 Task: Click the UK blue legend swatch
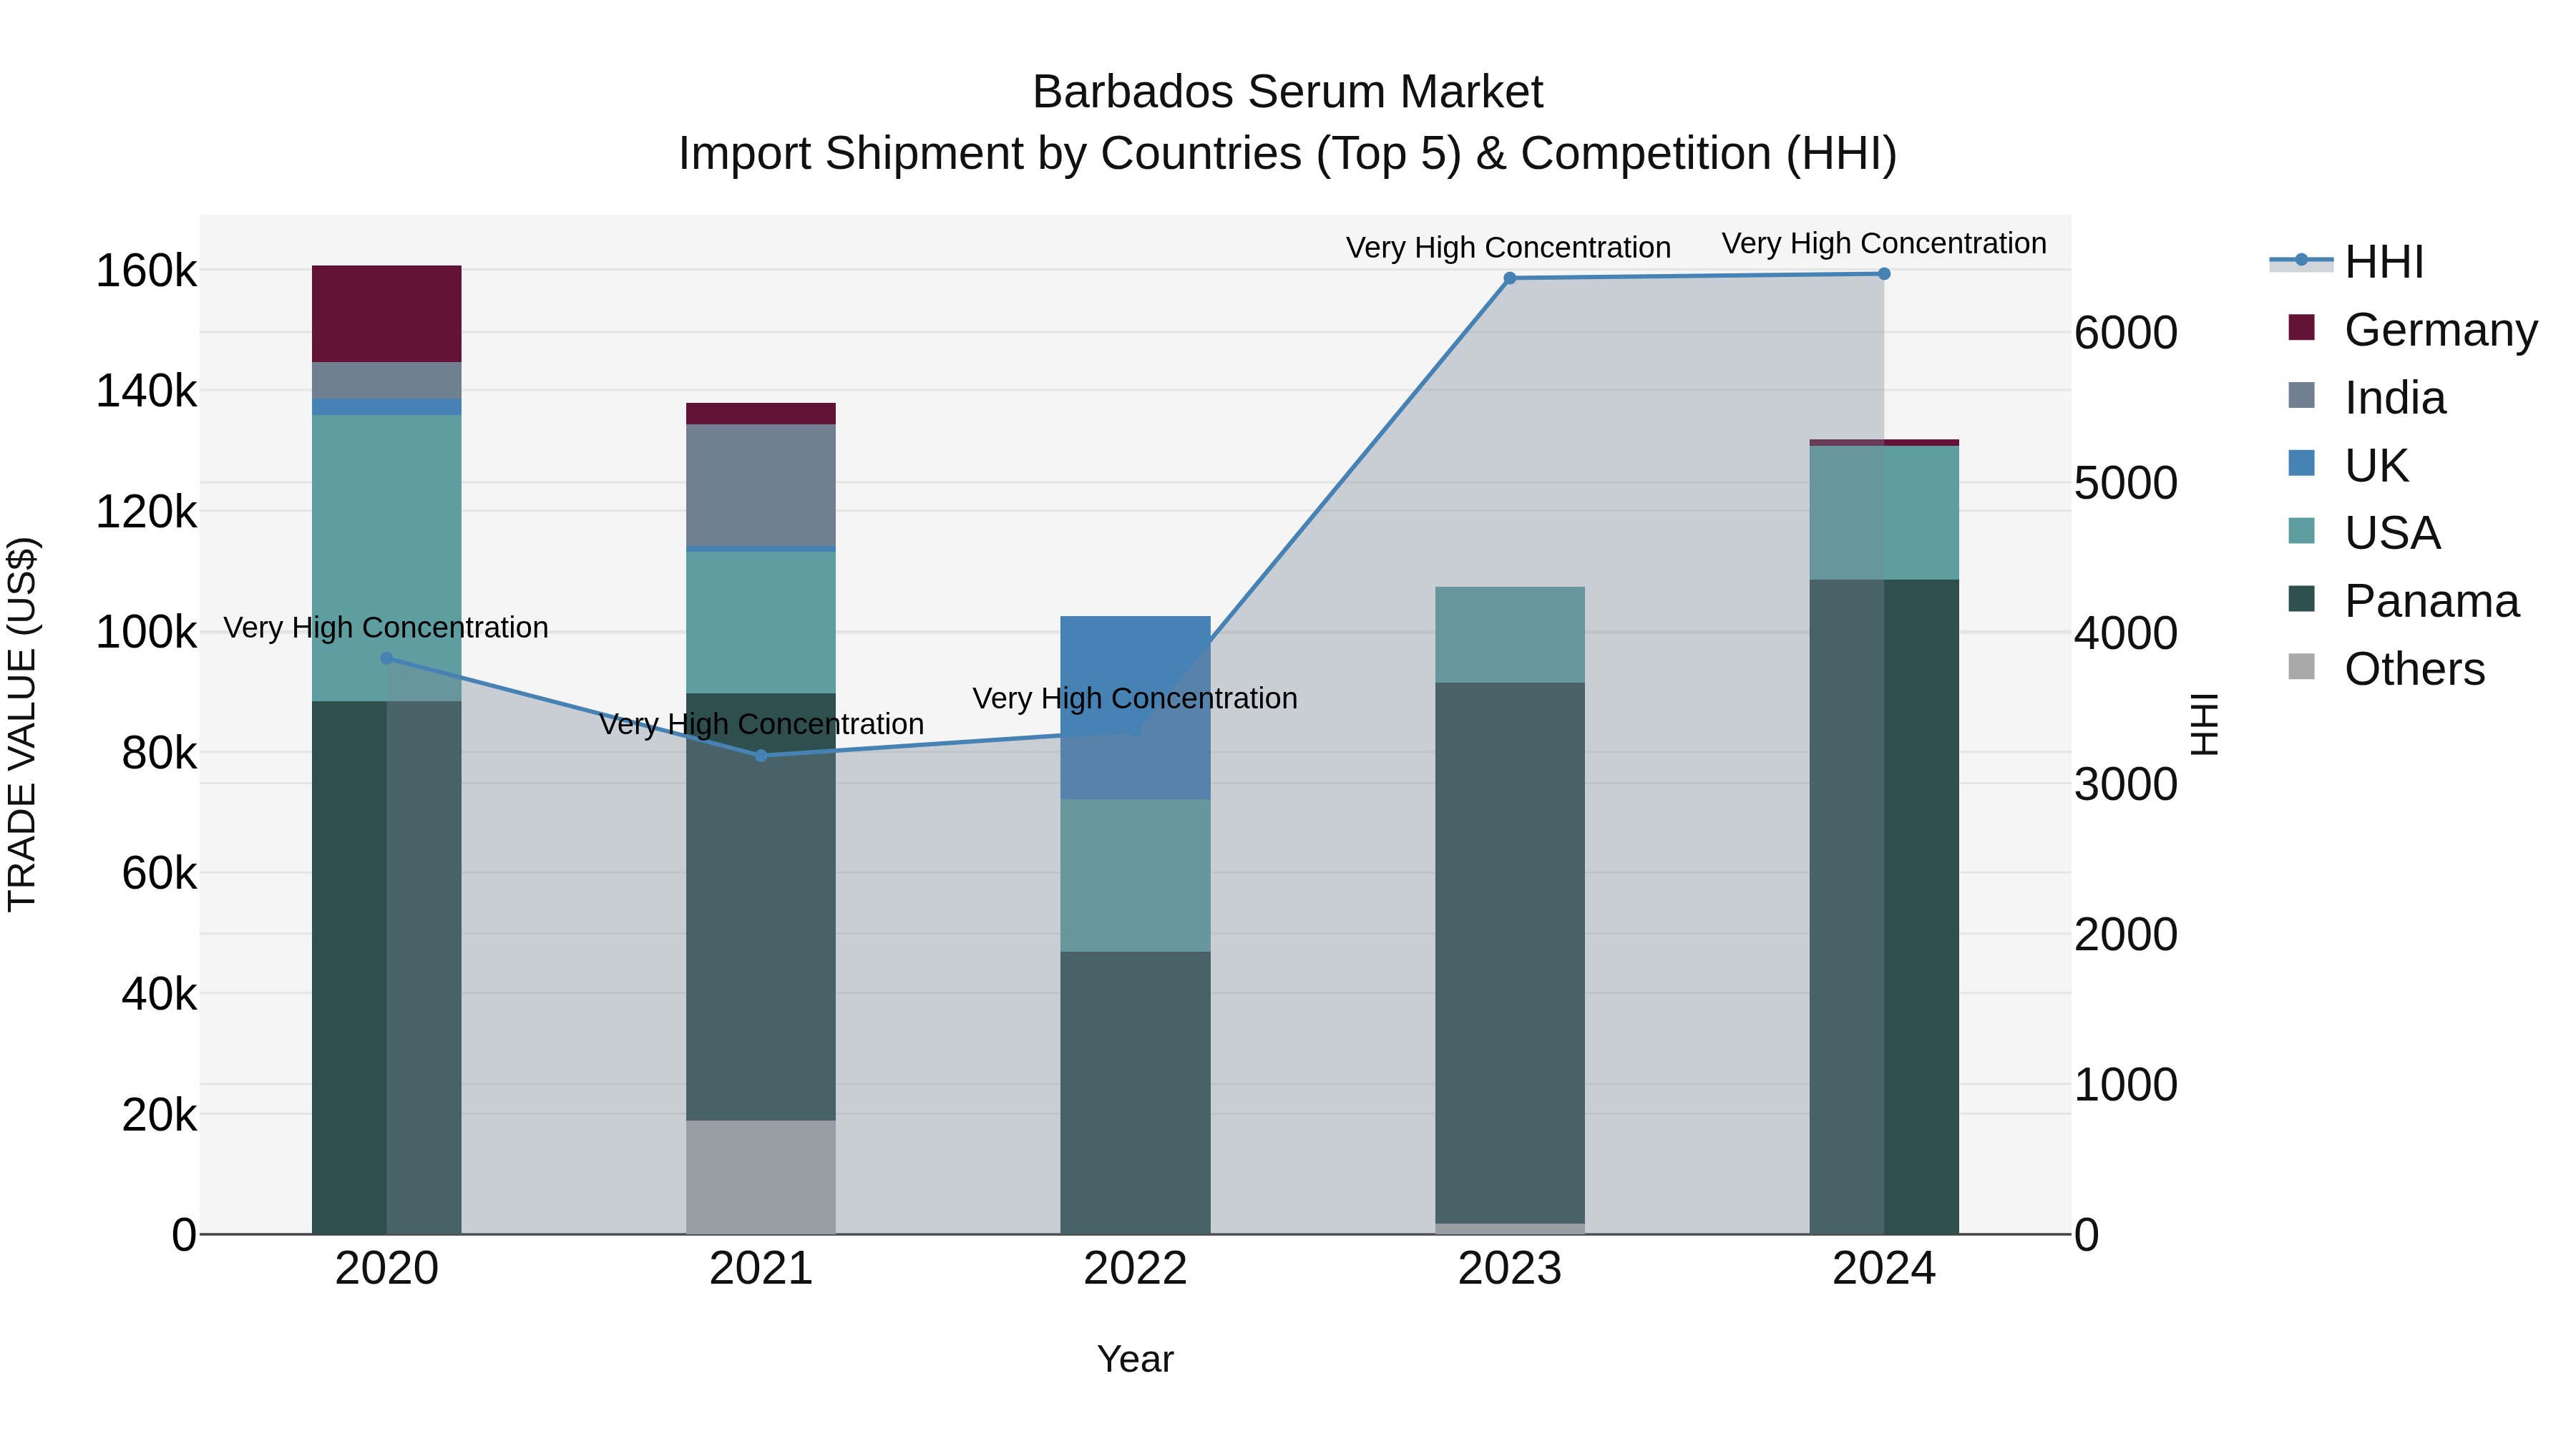[2301, 464]
